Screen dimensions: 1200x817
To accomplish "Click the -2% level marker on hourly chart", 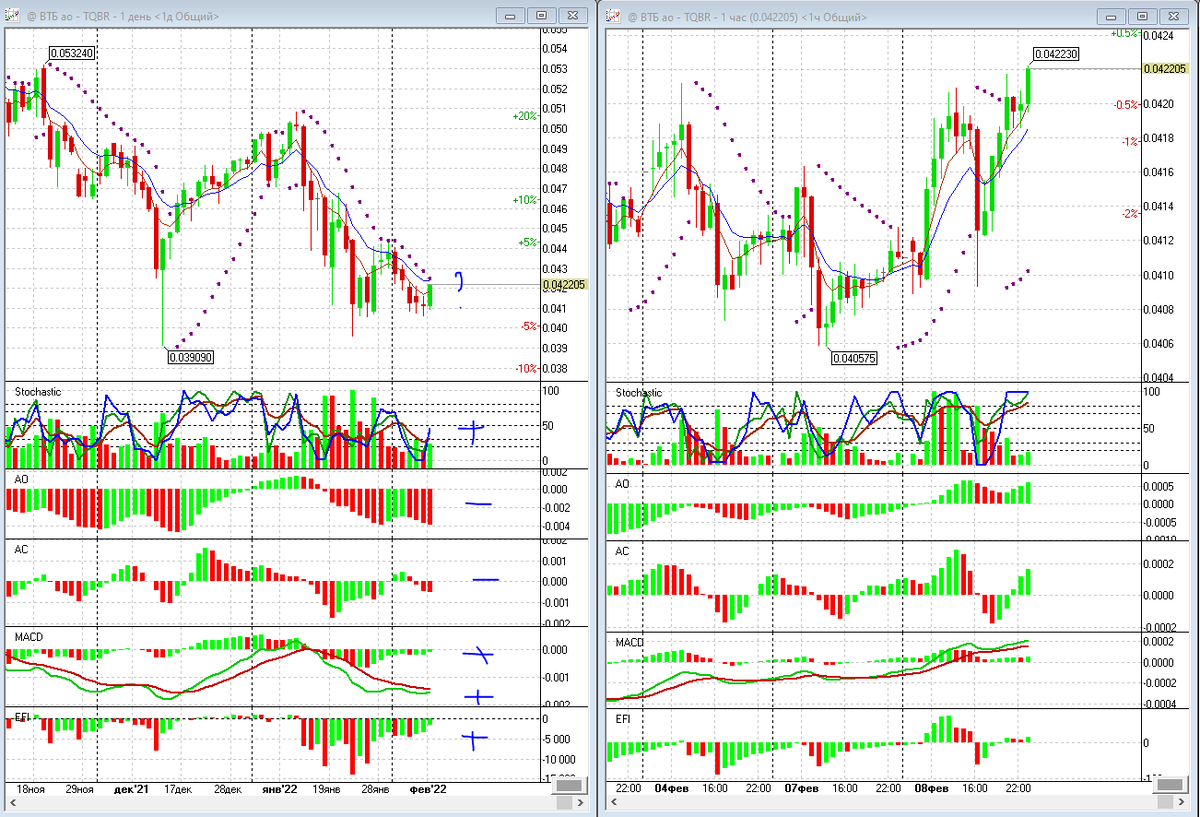I will pos(1129,214).
